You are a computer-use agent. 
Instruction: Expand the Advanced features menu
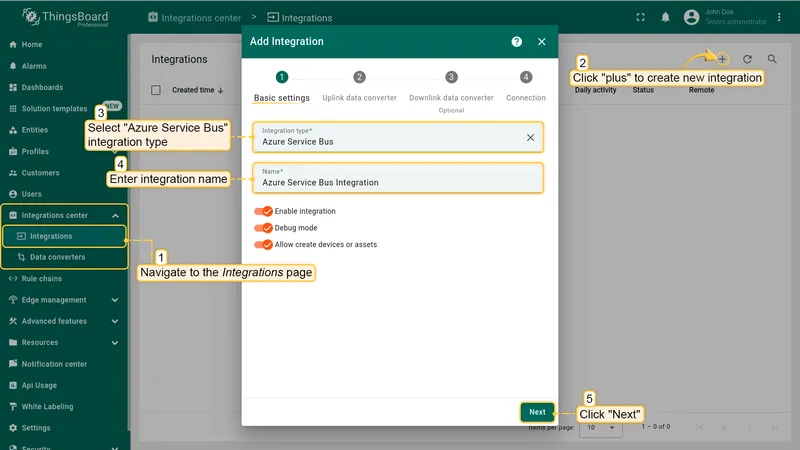click(115, 321)
